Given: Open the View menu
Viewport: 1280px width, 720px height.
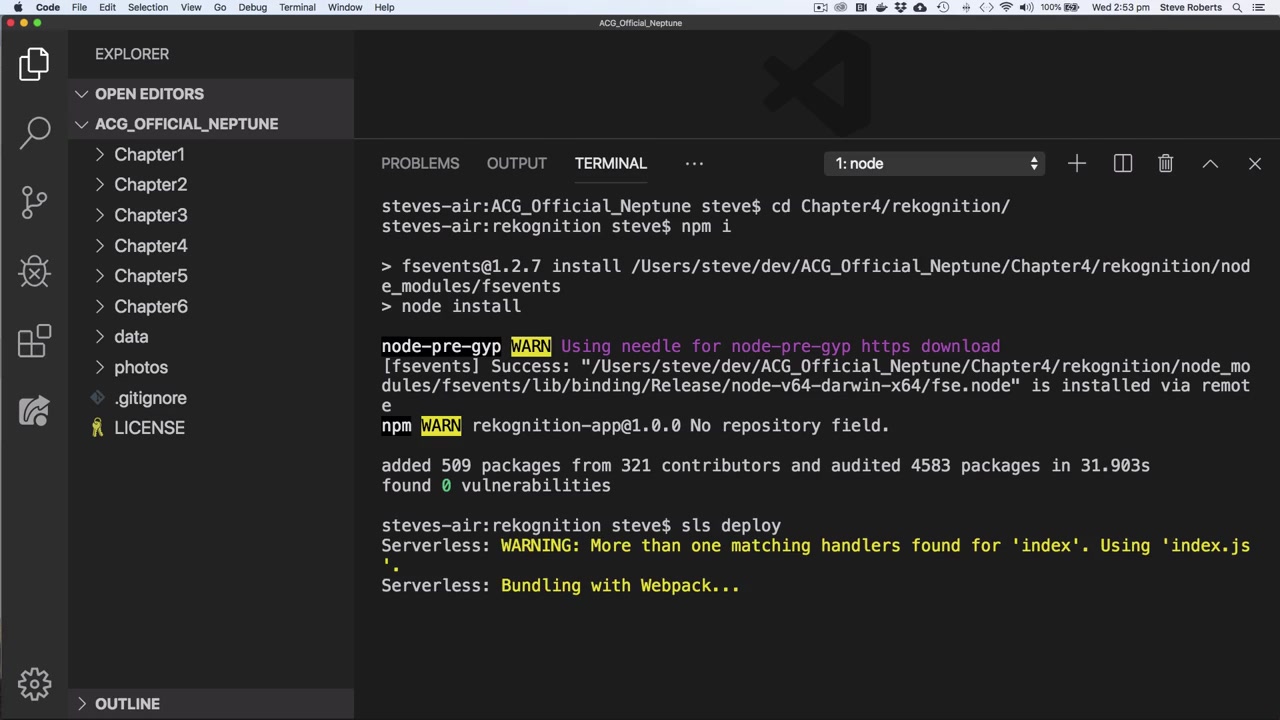Looking at the screenshot, I should (x=191, y=7).
